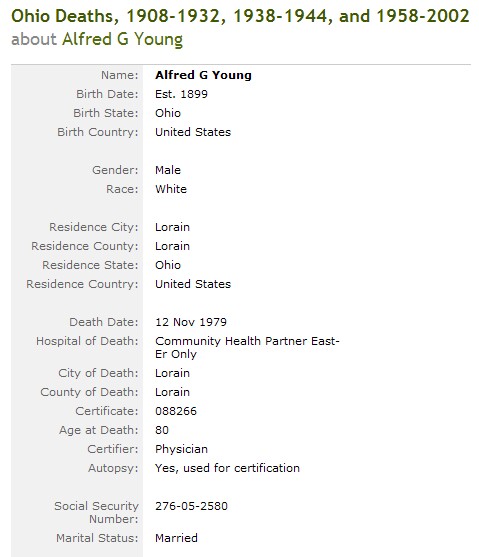Click the Residence City value Lorain
479x557 pixels.
pos(172,227)
